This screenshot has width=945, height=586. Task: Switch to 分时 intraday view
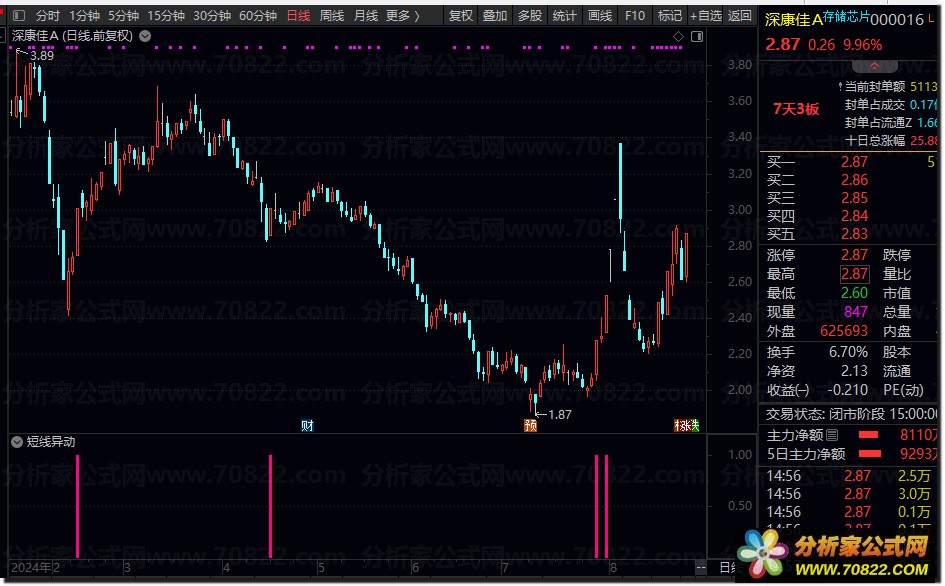[x=48, y=16]
